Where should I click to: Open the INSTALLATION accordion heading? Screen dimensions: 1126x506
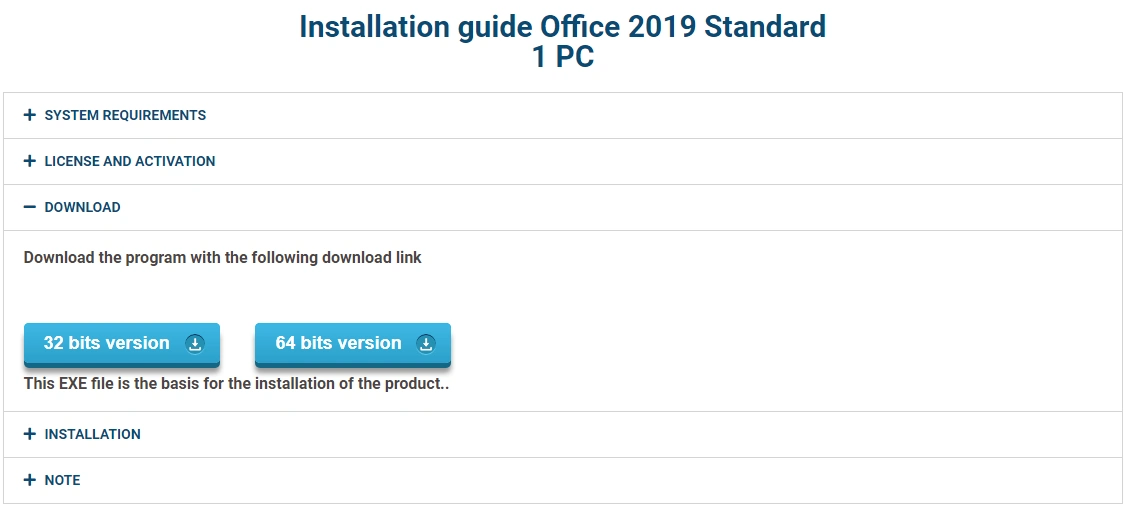click(92, 434)
